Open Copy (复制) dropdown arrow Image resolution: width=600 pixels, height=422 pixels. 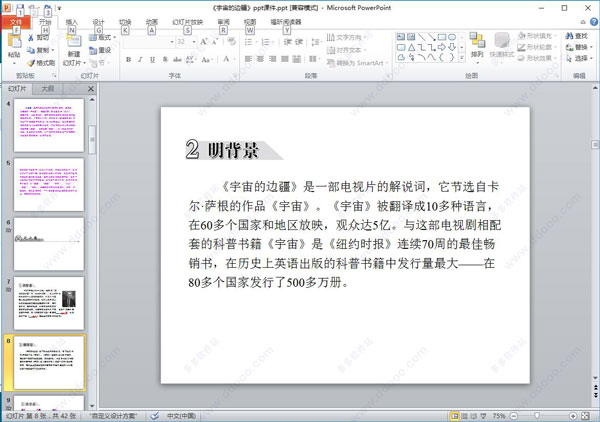tap(52, 50)
